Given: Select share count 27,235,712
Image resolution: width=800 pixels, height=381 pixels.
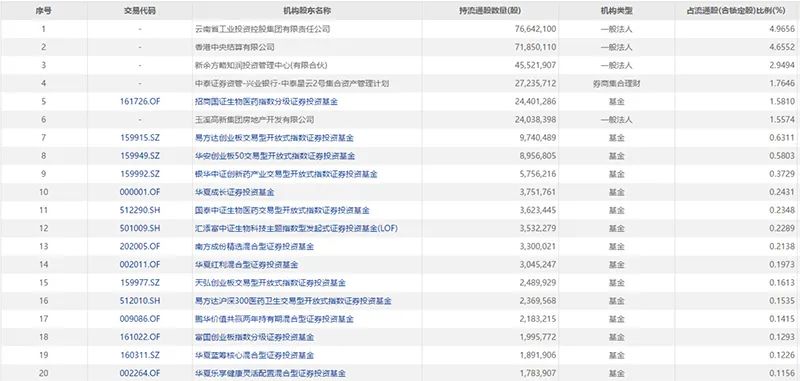Looking at the screenshot, I should 535,83.
